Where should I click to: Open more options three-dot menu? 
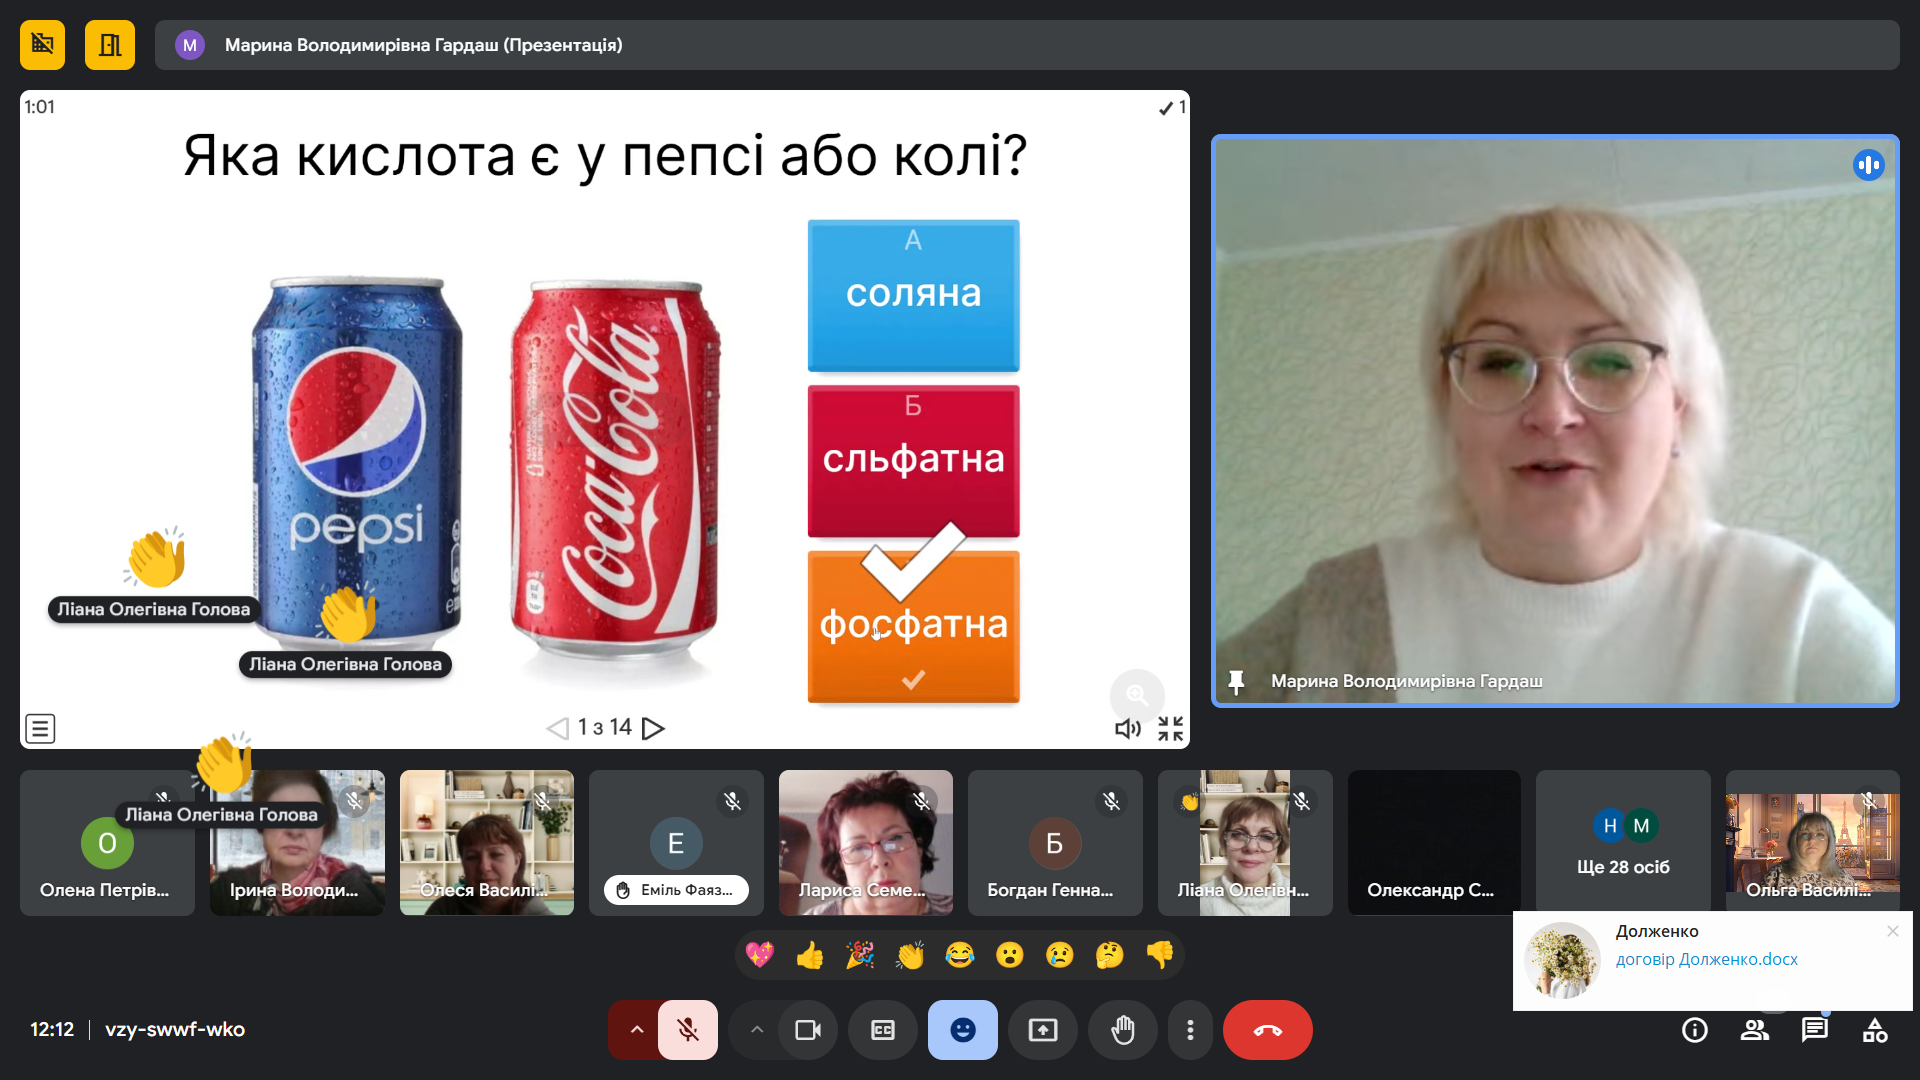1190,1030
